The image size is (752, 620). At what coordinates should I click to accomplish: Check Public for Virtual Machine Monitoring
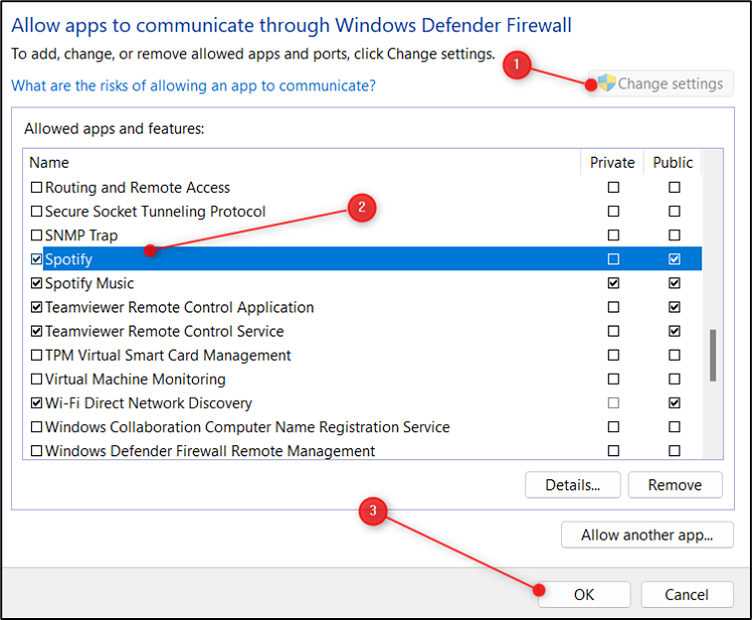pyautogui.click(x=674, y=379)
